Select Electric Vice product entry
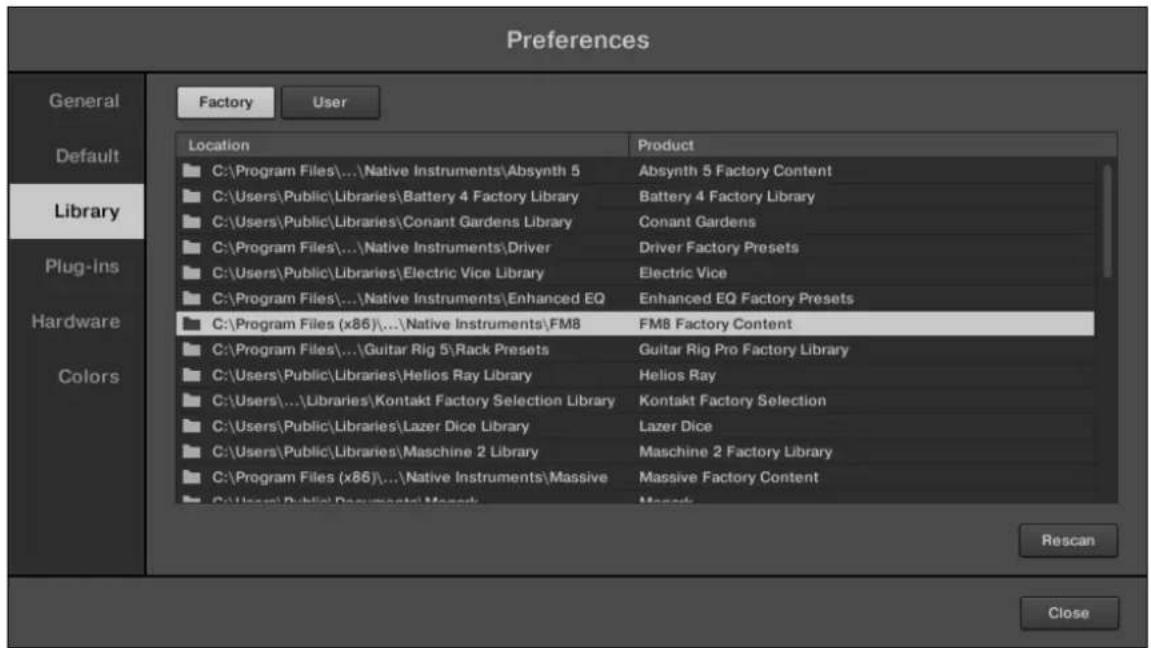This screenshot has height=648, width=1151. pos(683,273)
